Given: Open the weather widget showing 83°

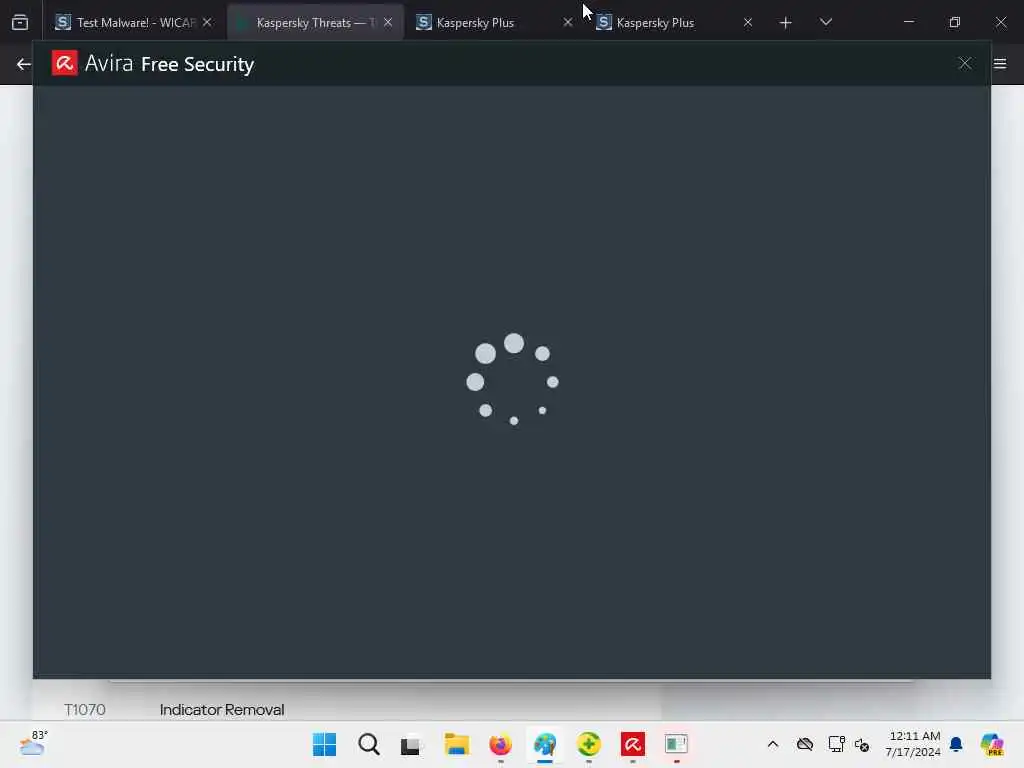Looking at the screenshot, I should 33,744.
